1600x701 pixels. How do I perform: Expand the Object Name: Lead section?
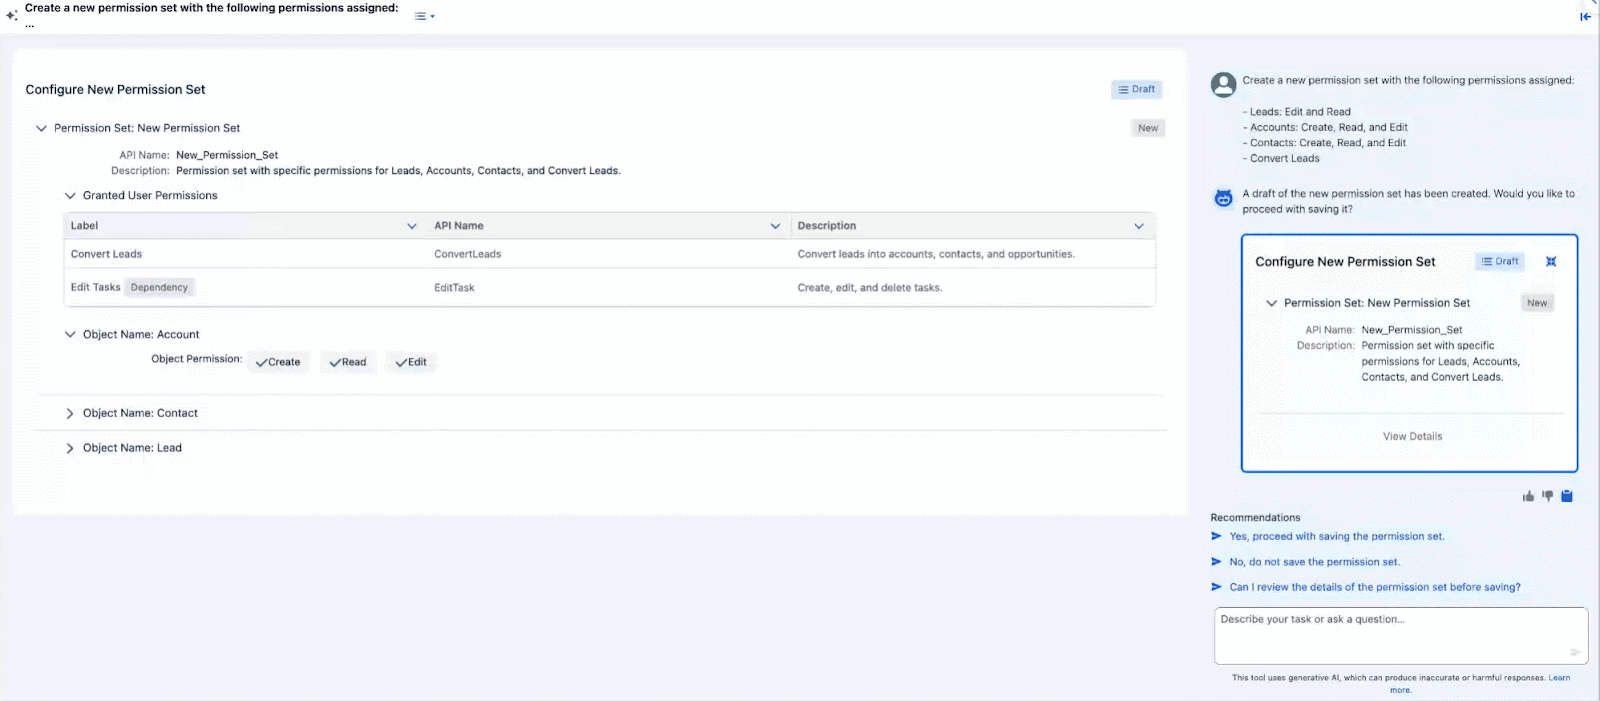tap(70, 448)
